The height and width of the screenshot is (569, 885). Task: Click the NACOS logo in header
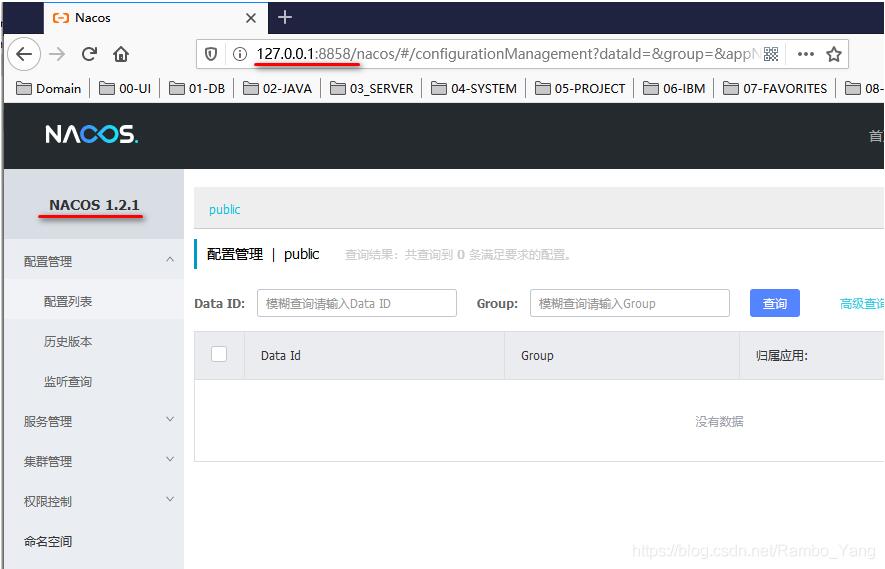(x=91, y=135)
